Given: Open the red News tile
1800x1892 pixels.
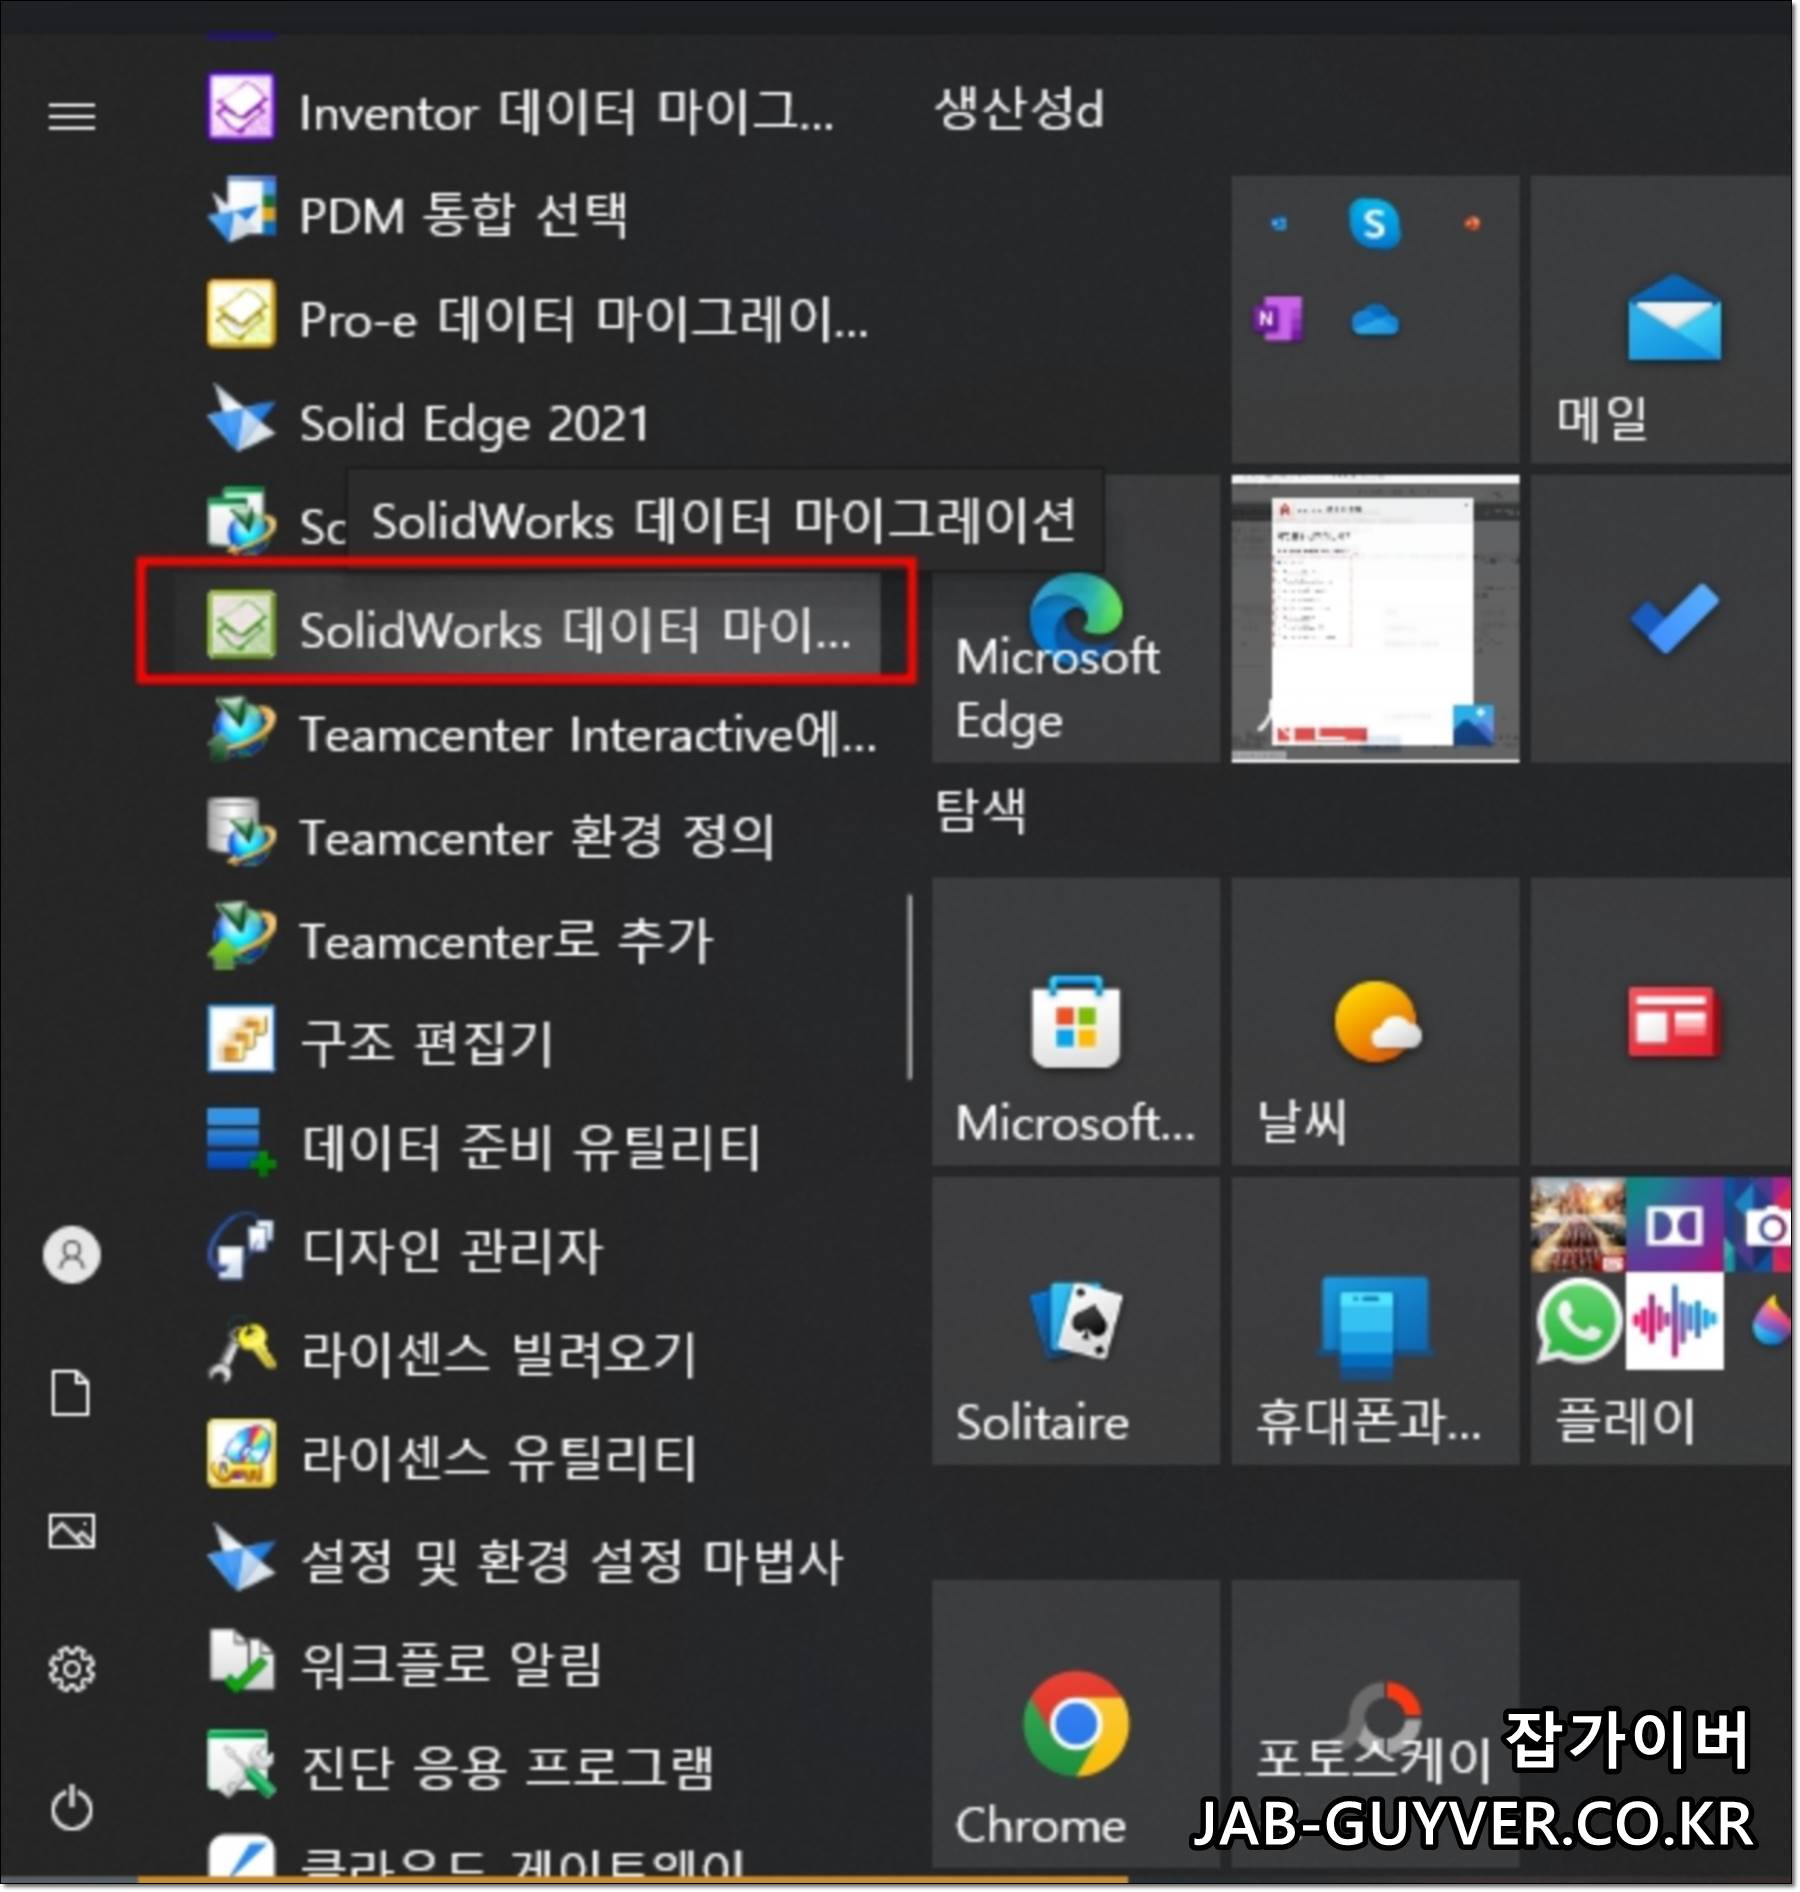Looking at the screenshot, I should 1661,1022.
